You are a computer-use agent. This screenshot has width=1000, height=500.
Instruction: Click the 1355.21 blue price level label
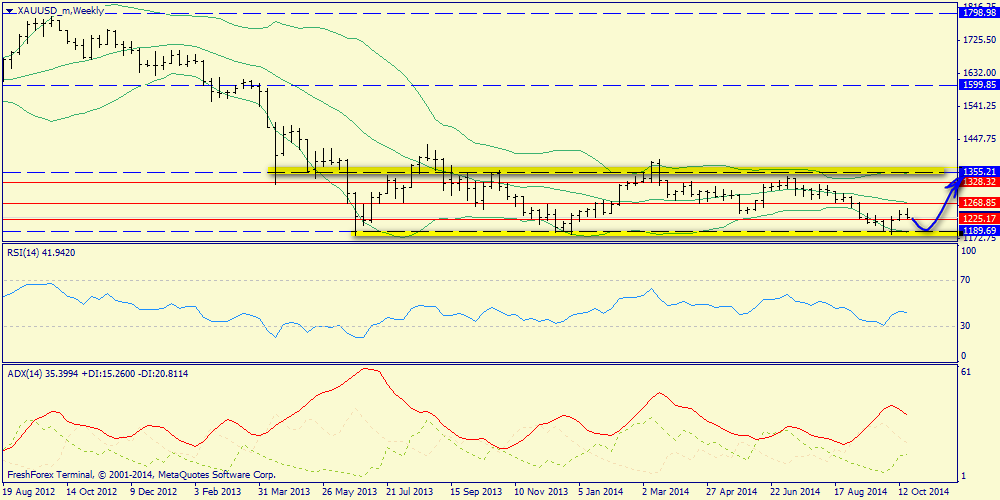[x=978, y=172]
